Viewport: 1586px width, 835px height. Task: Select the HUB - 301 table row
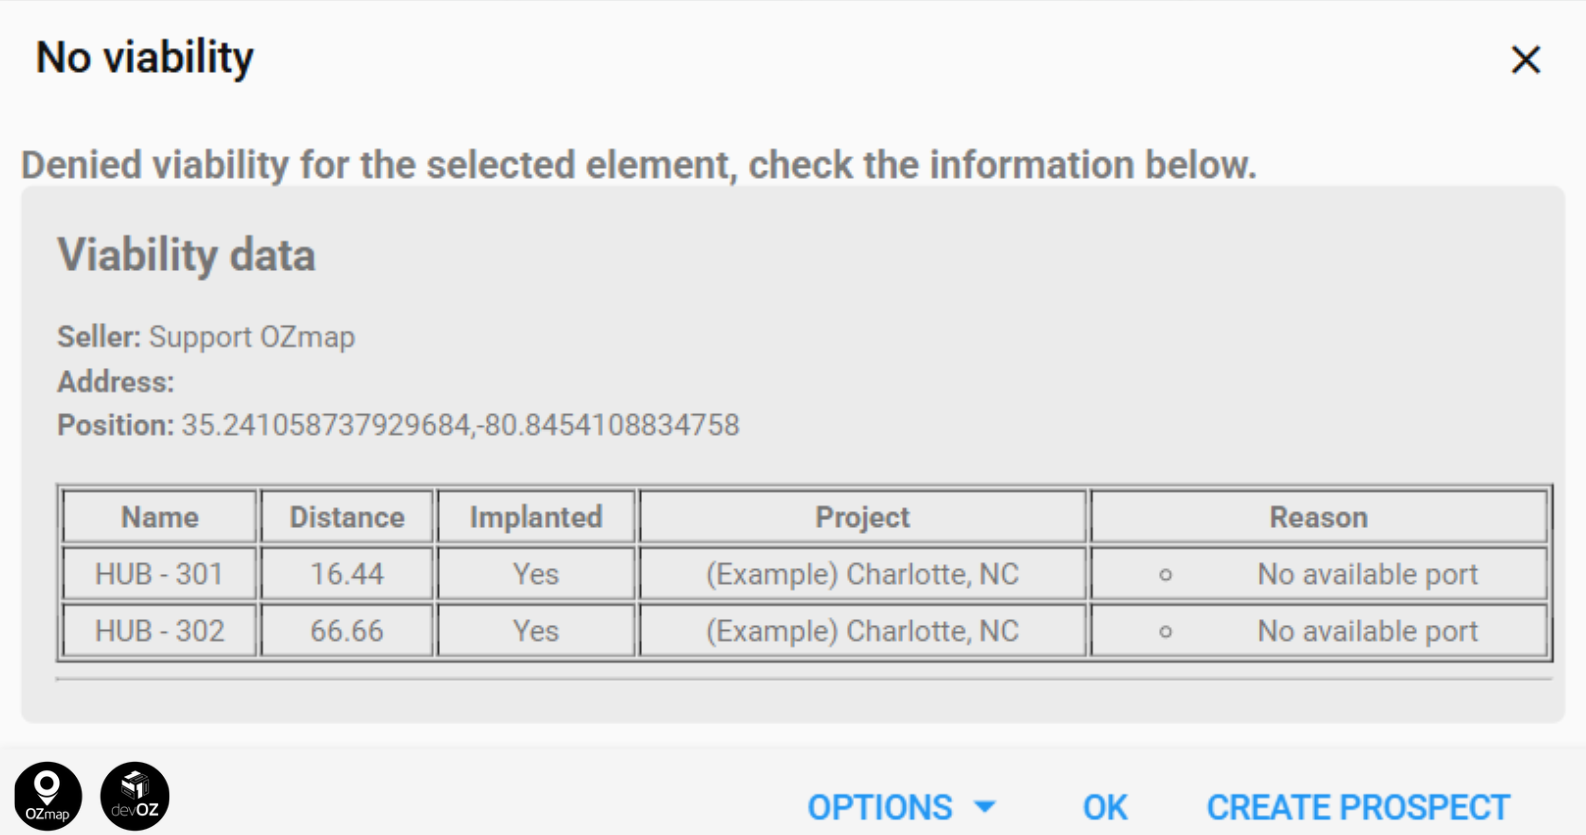click(x=158, y=574)
